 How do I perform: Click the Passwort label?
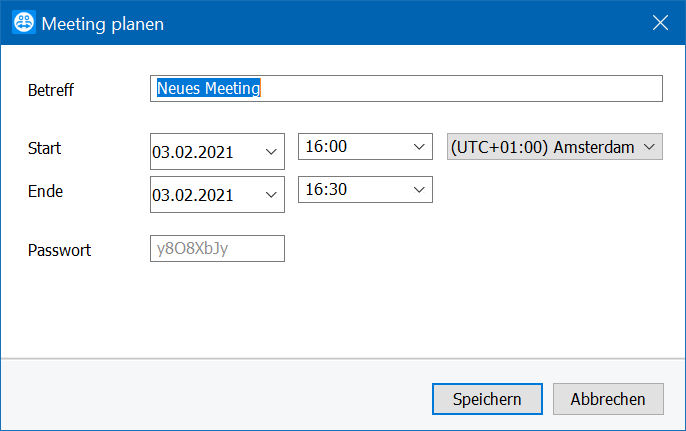[x=60, y=250]
